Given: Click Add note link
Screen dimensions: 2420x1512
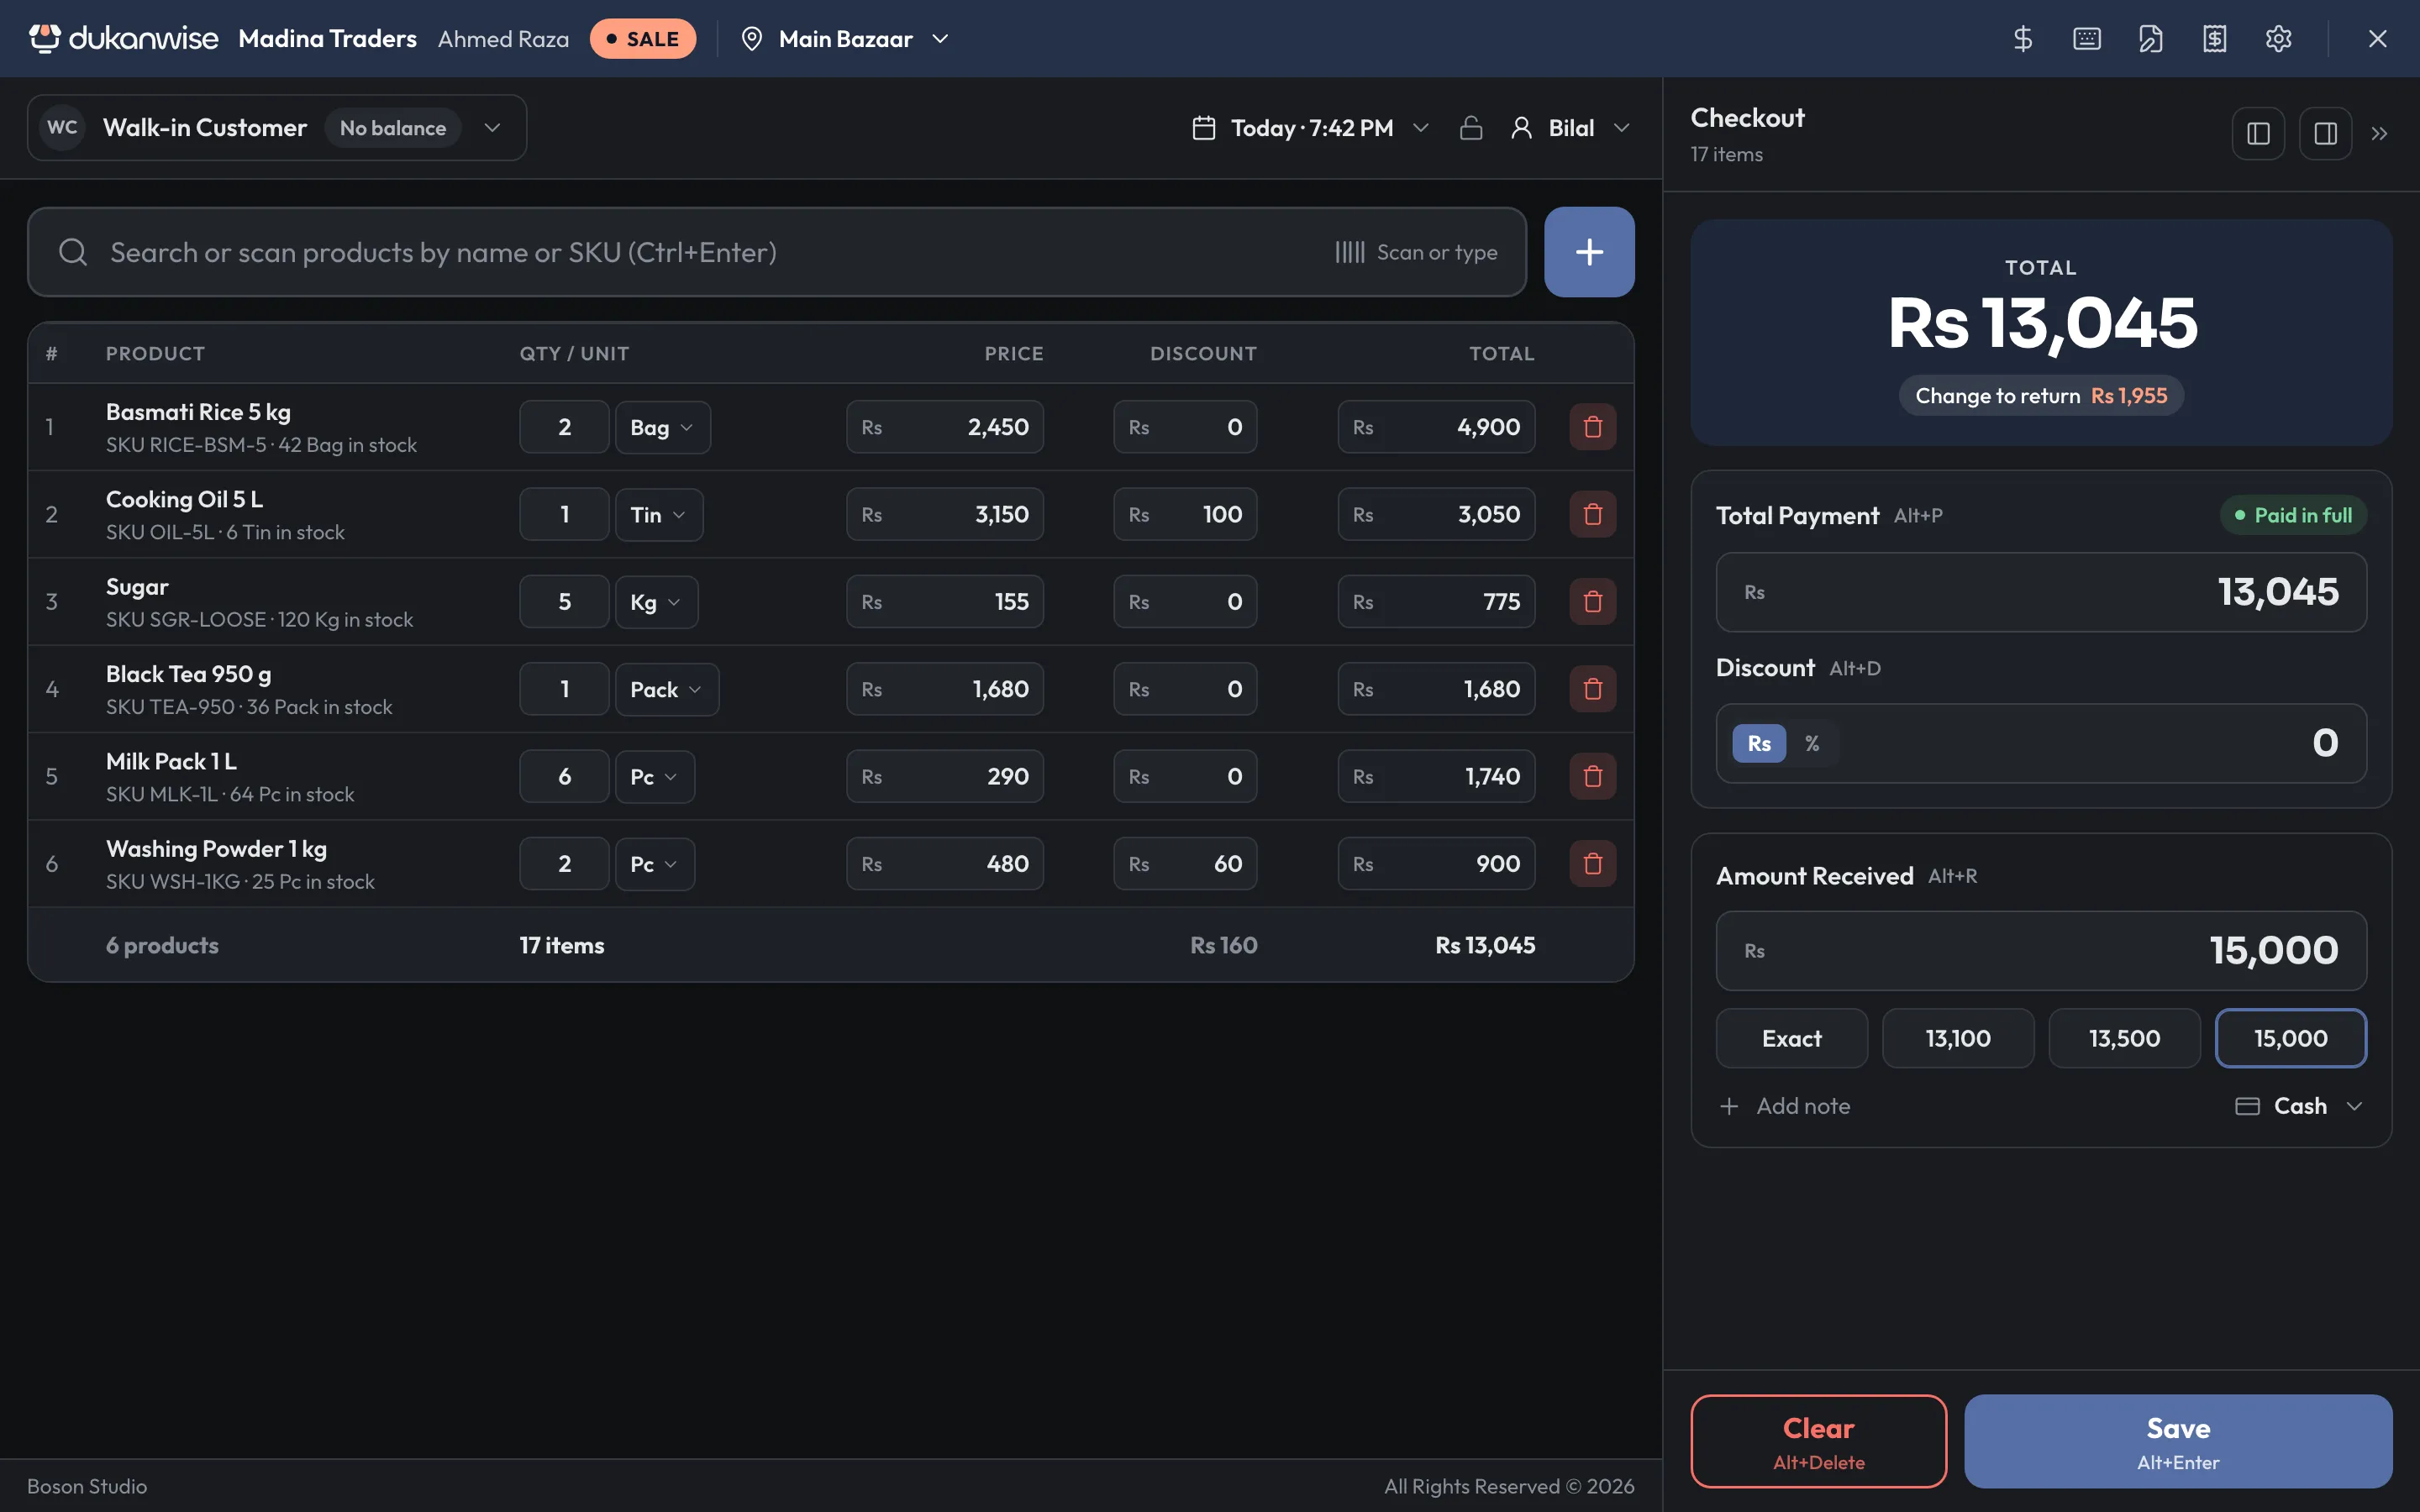Looking at the screenshot, I should tap(1785, 1106).
